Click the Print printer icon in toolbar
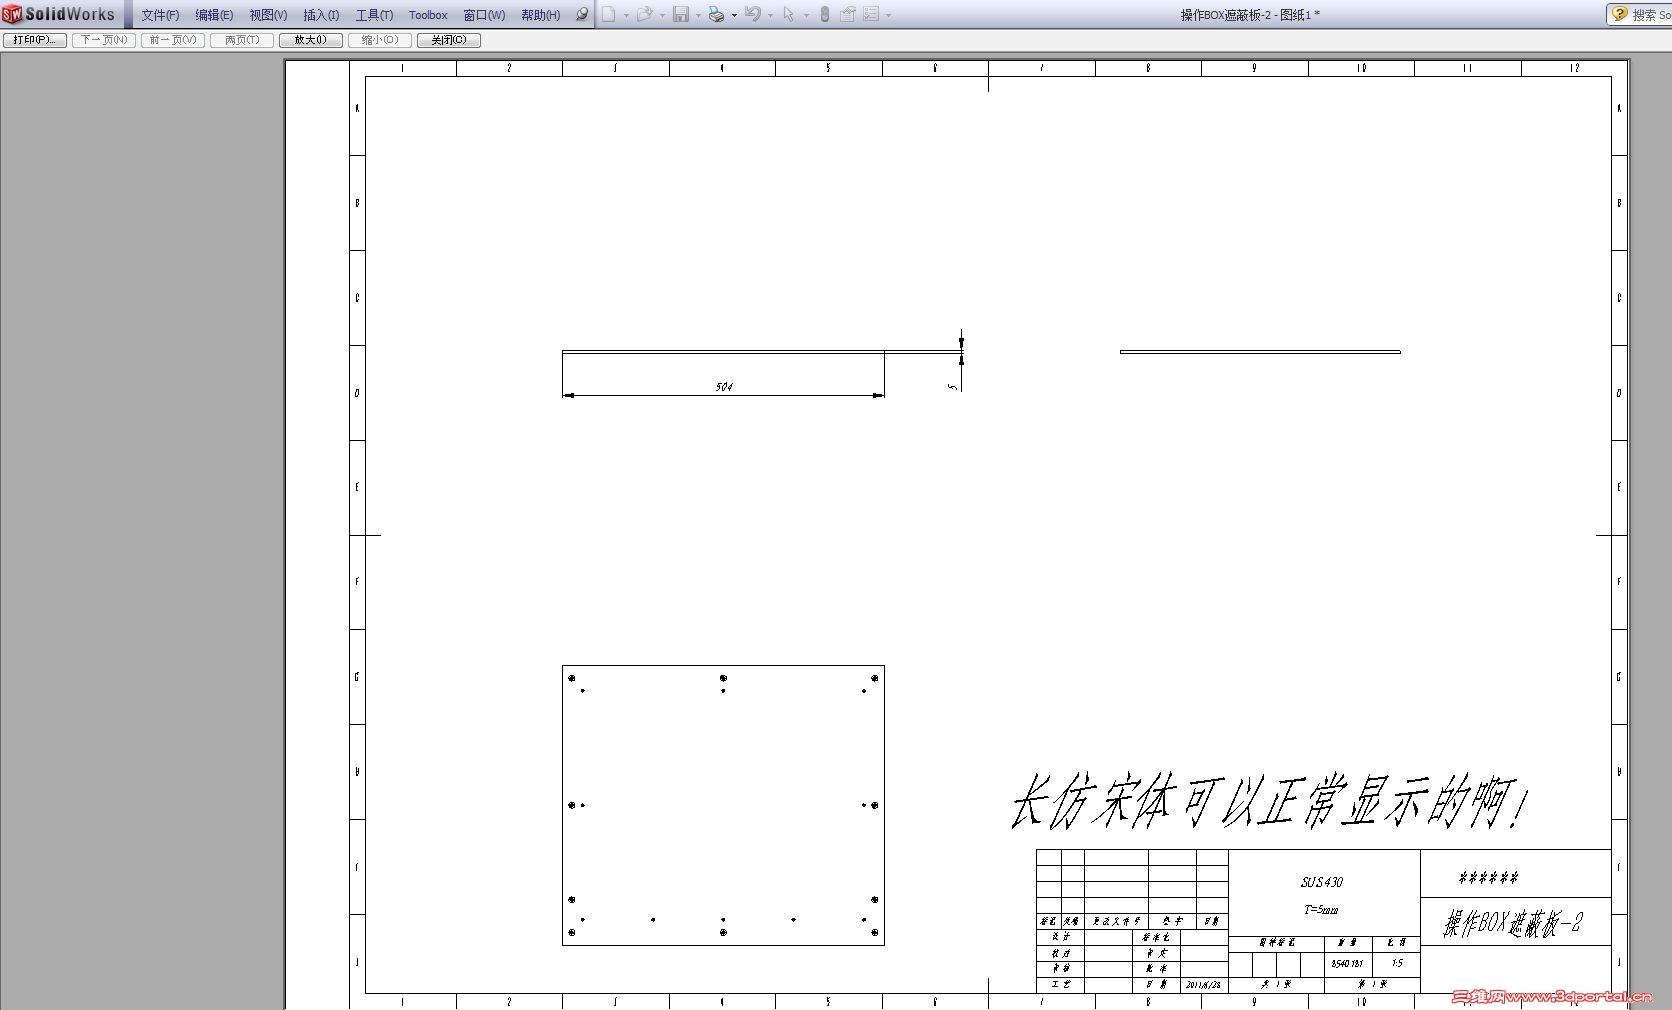Viewport: 1672px width, 1010px height. (716, 14)
